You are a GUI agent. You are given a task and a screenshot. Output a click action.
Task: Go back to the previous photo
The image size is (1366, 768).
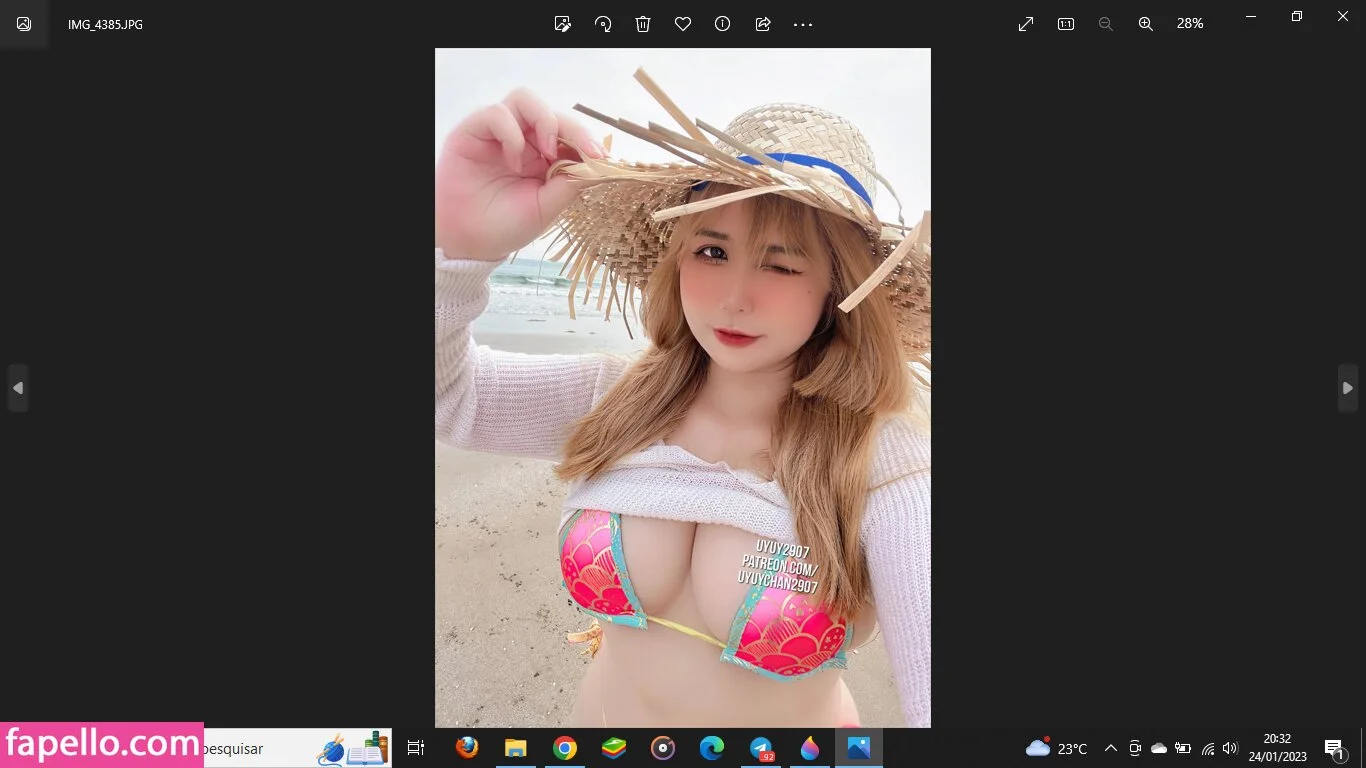(x=18, y=388)
